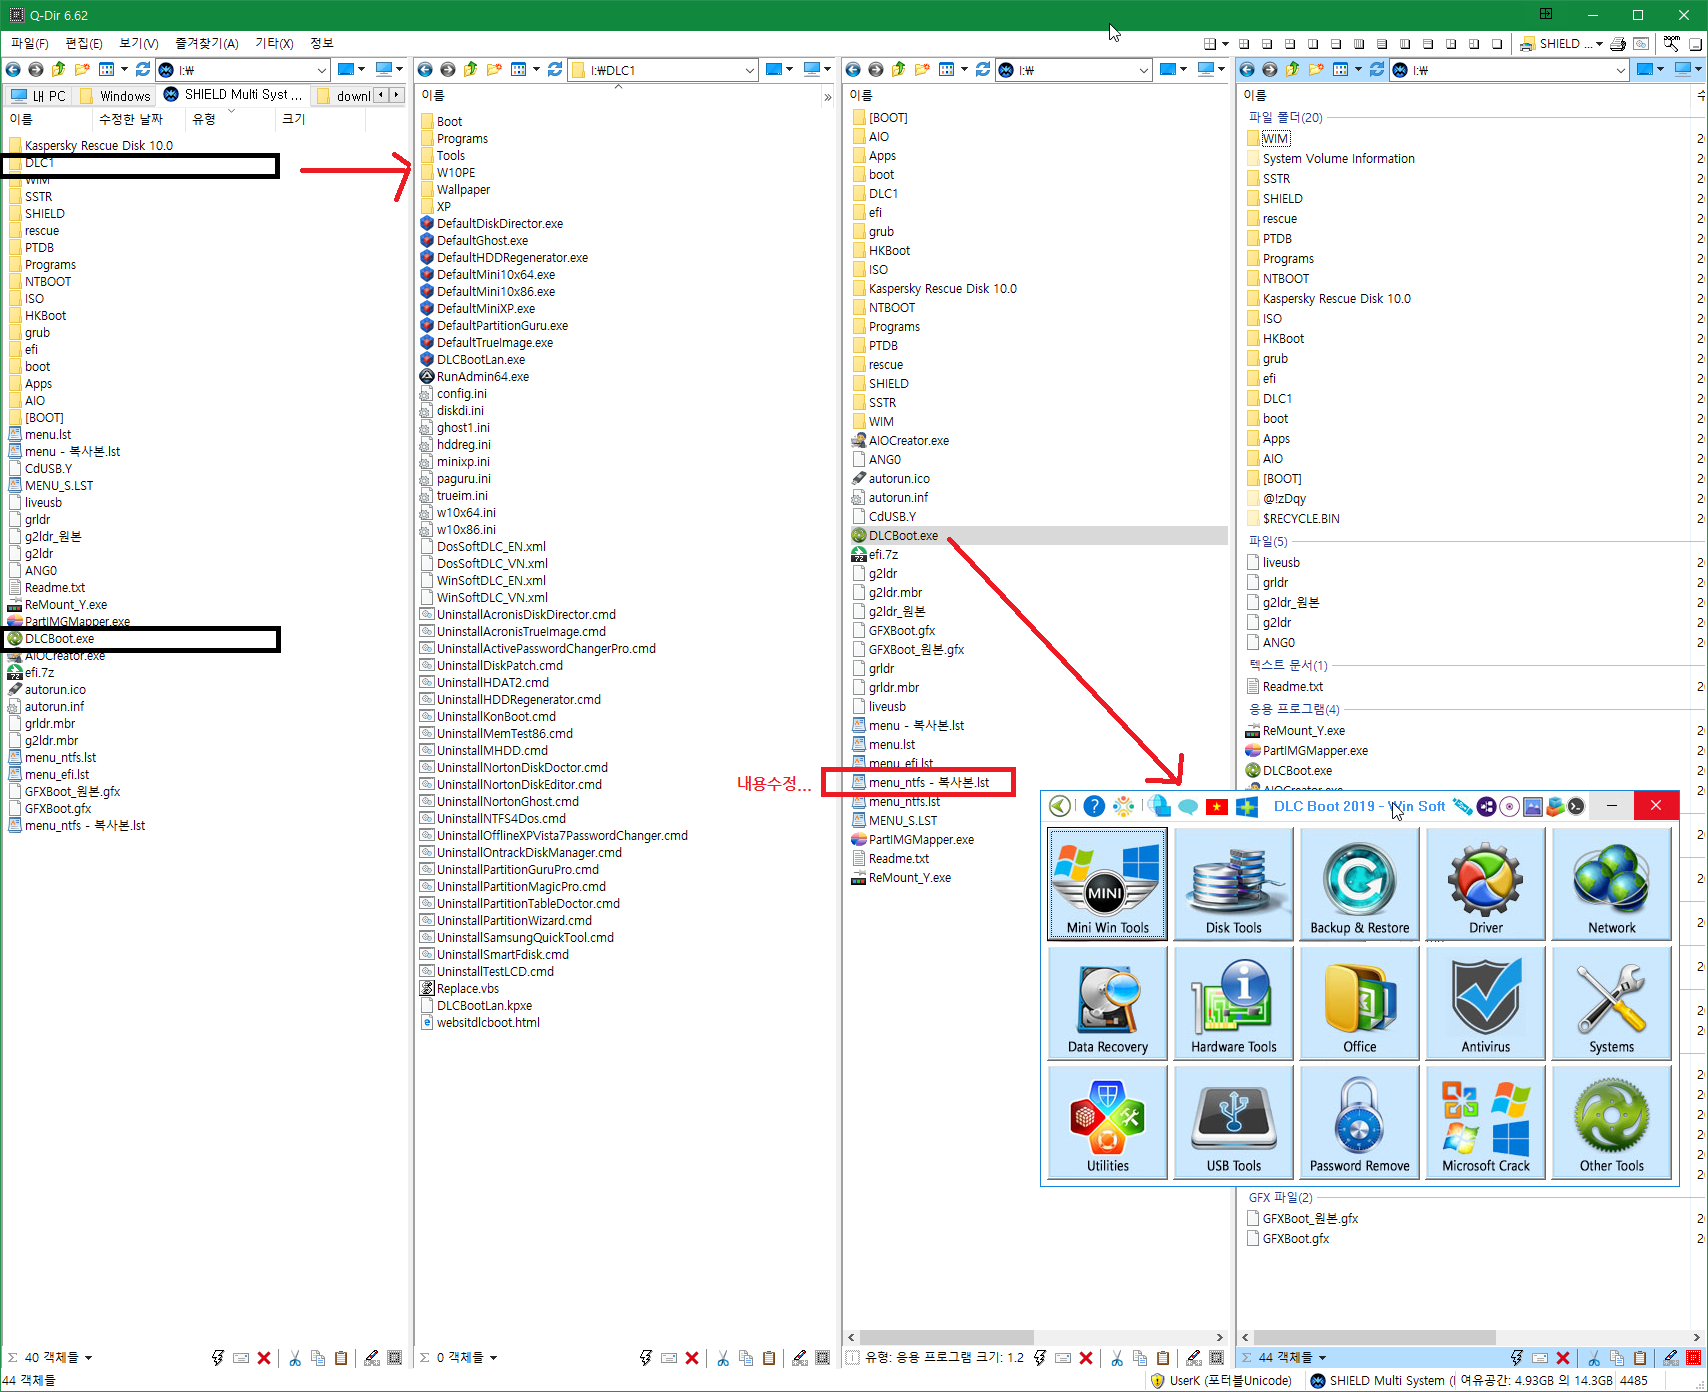
Task: Click the red delete X in first pane status bar
Action: pyautogui.click(x=264, y=1357)
